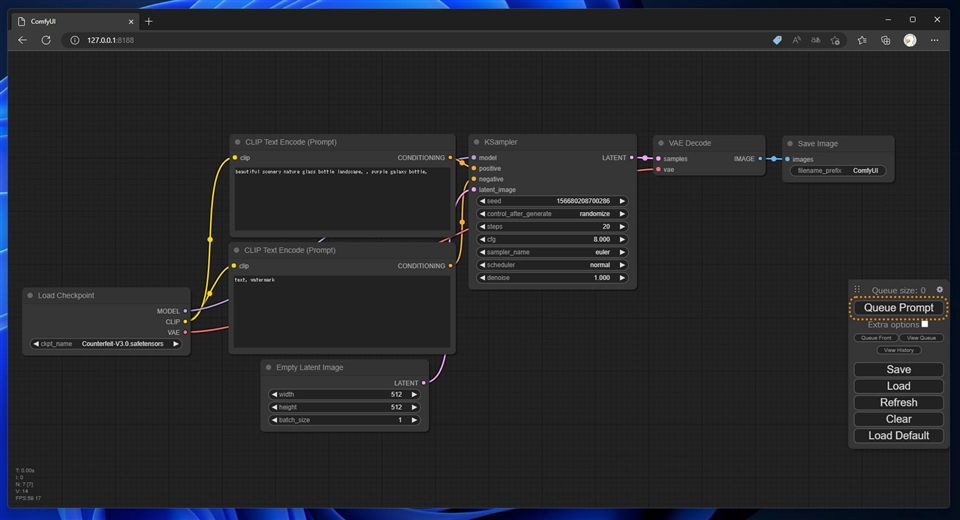960x520 pixels.
Task: Click control_after_generate right arrow
Action: coord(622,214)
